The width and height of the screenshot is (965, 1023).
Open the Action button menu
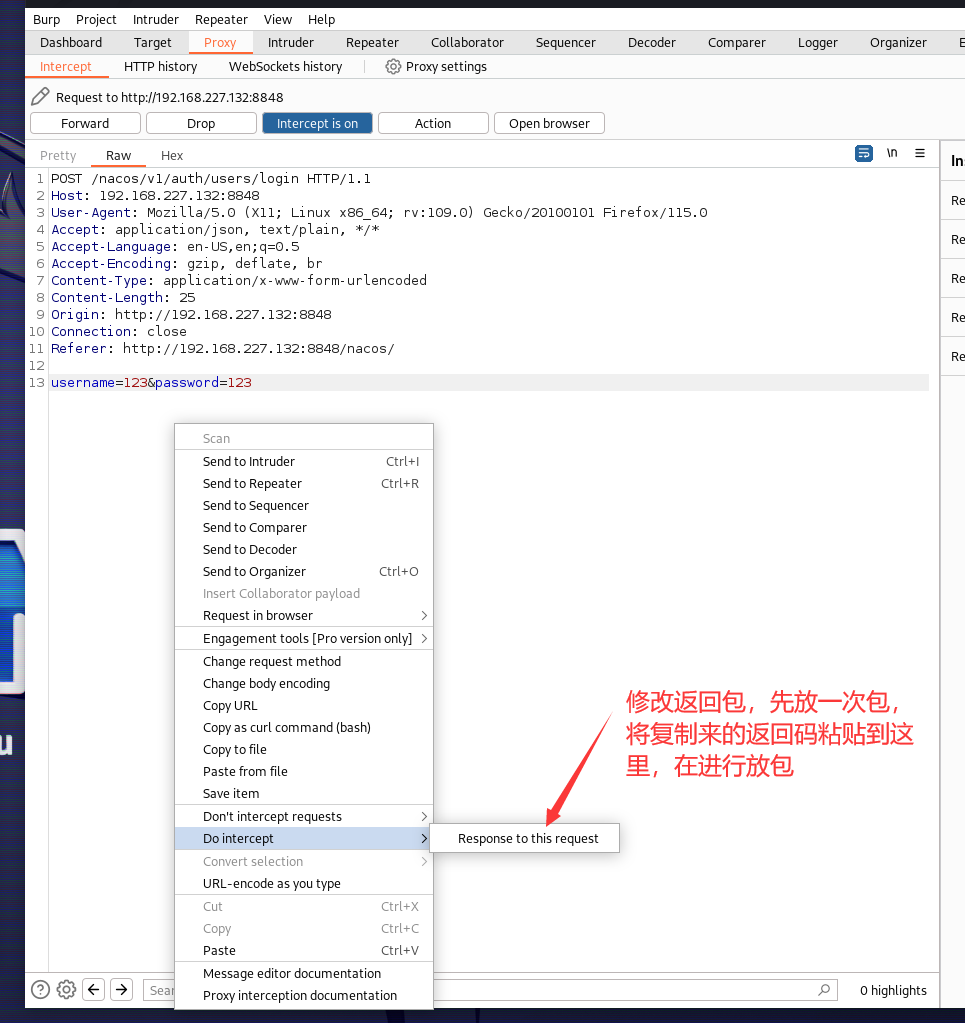[433, 123]
